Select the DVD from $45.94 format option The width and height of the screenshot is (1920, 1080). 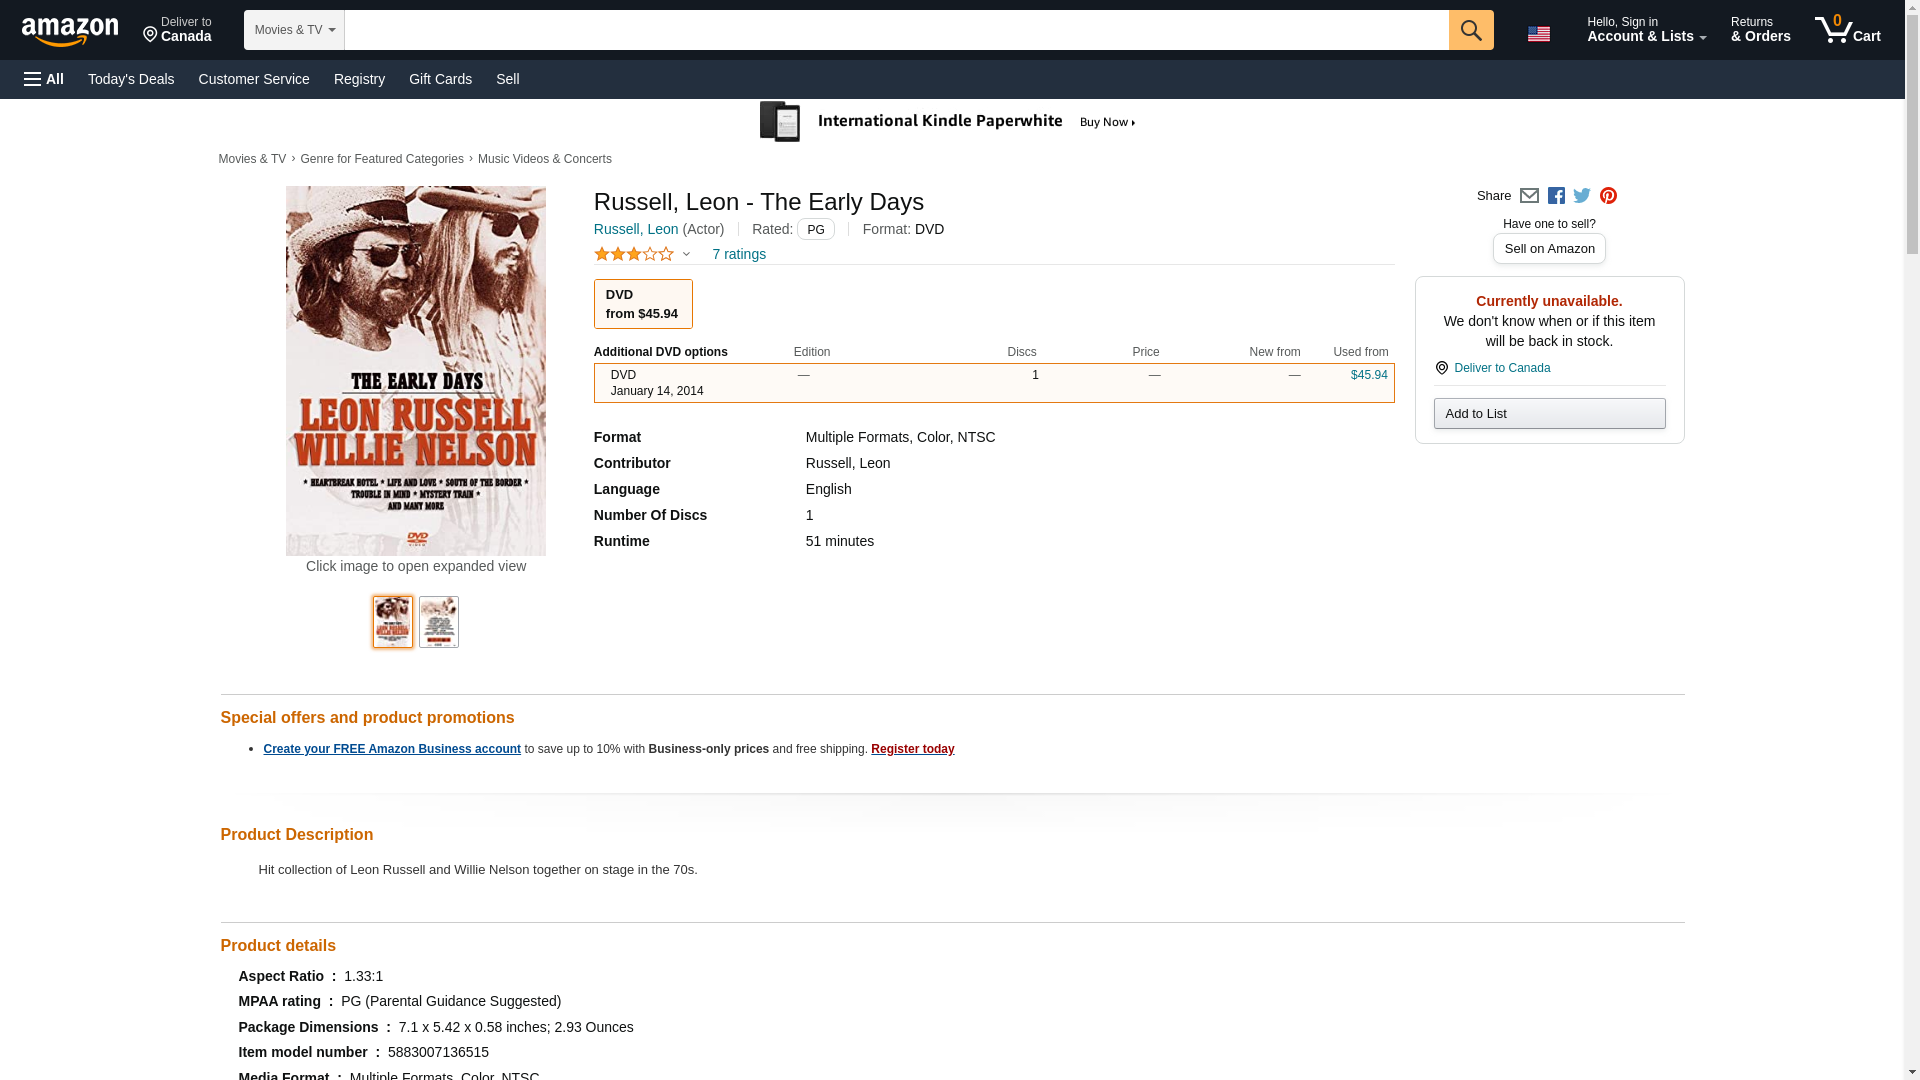[643, 304]
